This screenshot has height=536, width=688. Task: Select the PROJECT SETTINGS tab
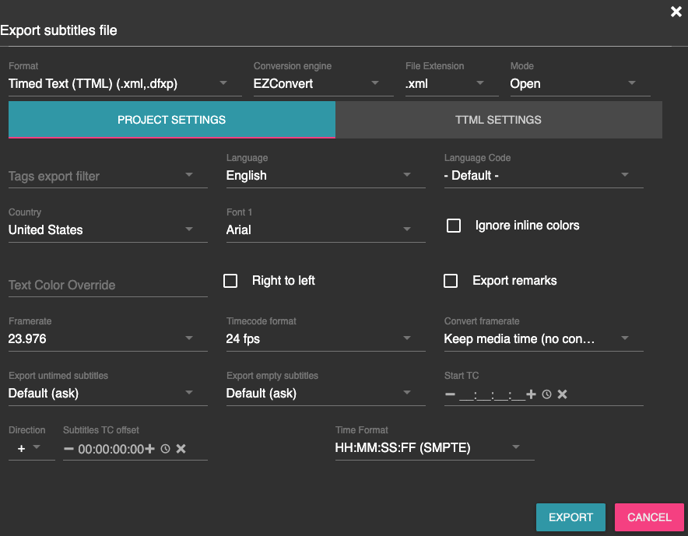pos(171,120)
